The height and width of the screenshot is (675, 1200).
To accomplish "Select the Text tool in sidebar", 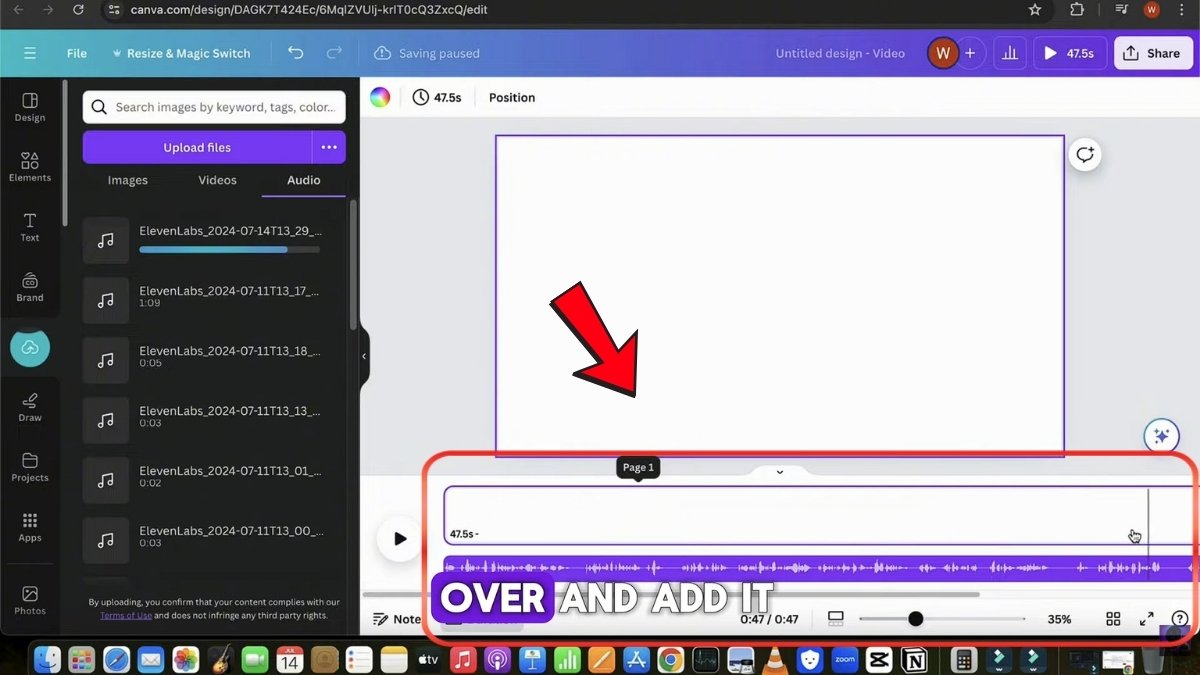I will 30,227.
